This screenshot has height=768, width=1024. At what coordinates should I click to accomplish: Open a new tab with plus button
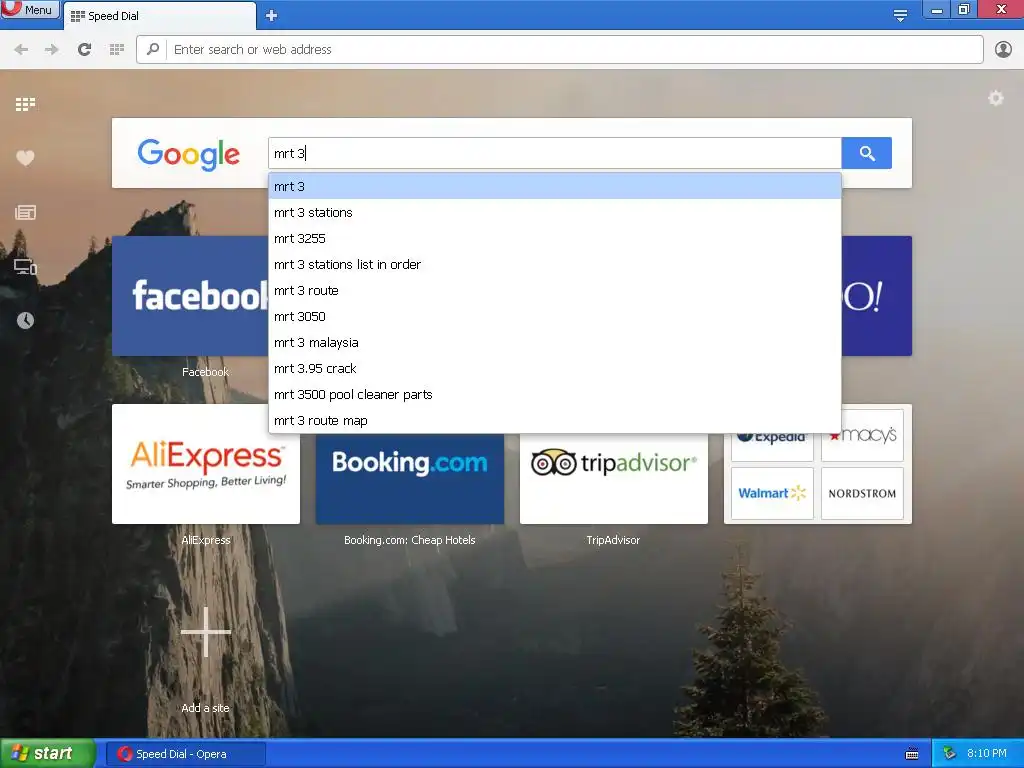coord(272,16)
